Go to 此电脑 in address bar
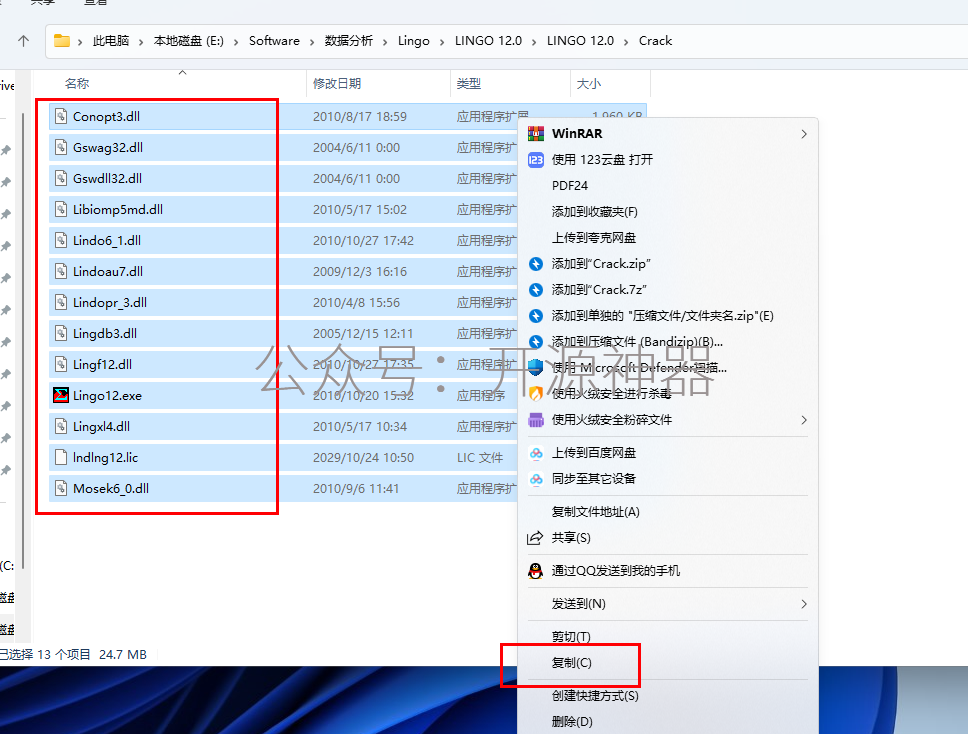 point(111,41)
